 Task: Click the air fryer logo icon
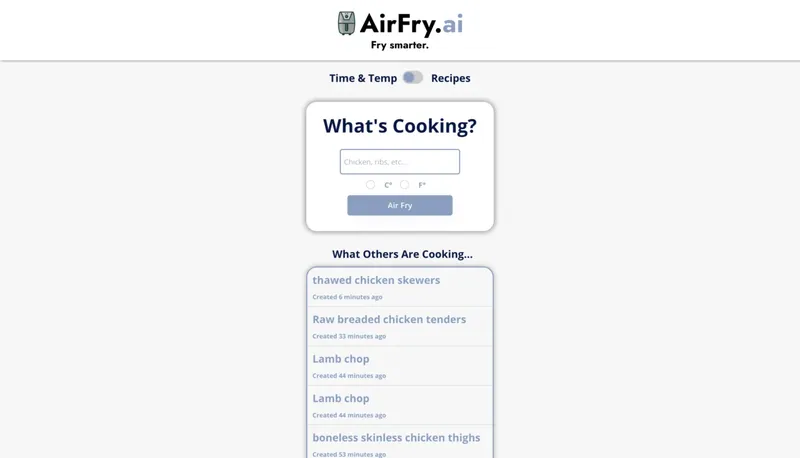(x=347, y=24)
